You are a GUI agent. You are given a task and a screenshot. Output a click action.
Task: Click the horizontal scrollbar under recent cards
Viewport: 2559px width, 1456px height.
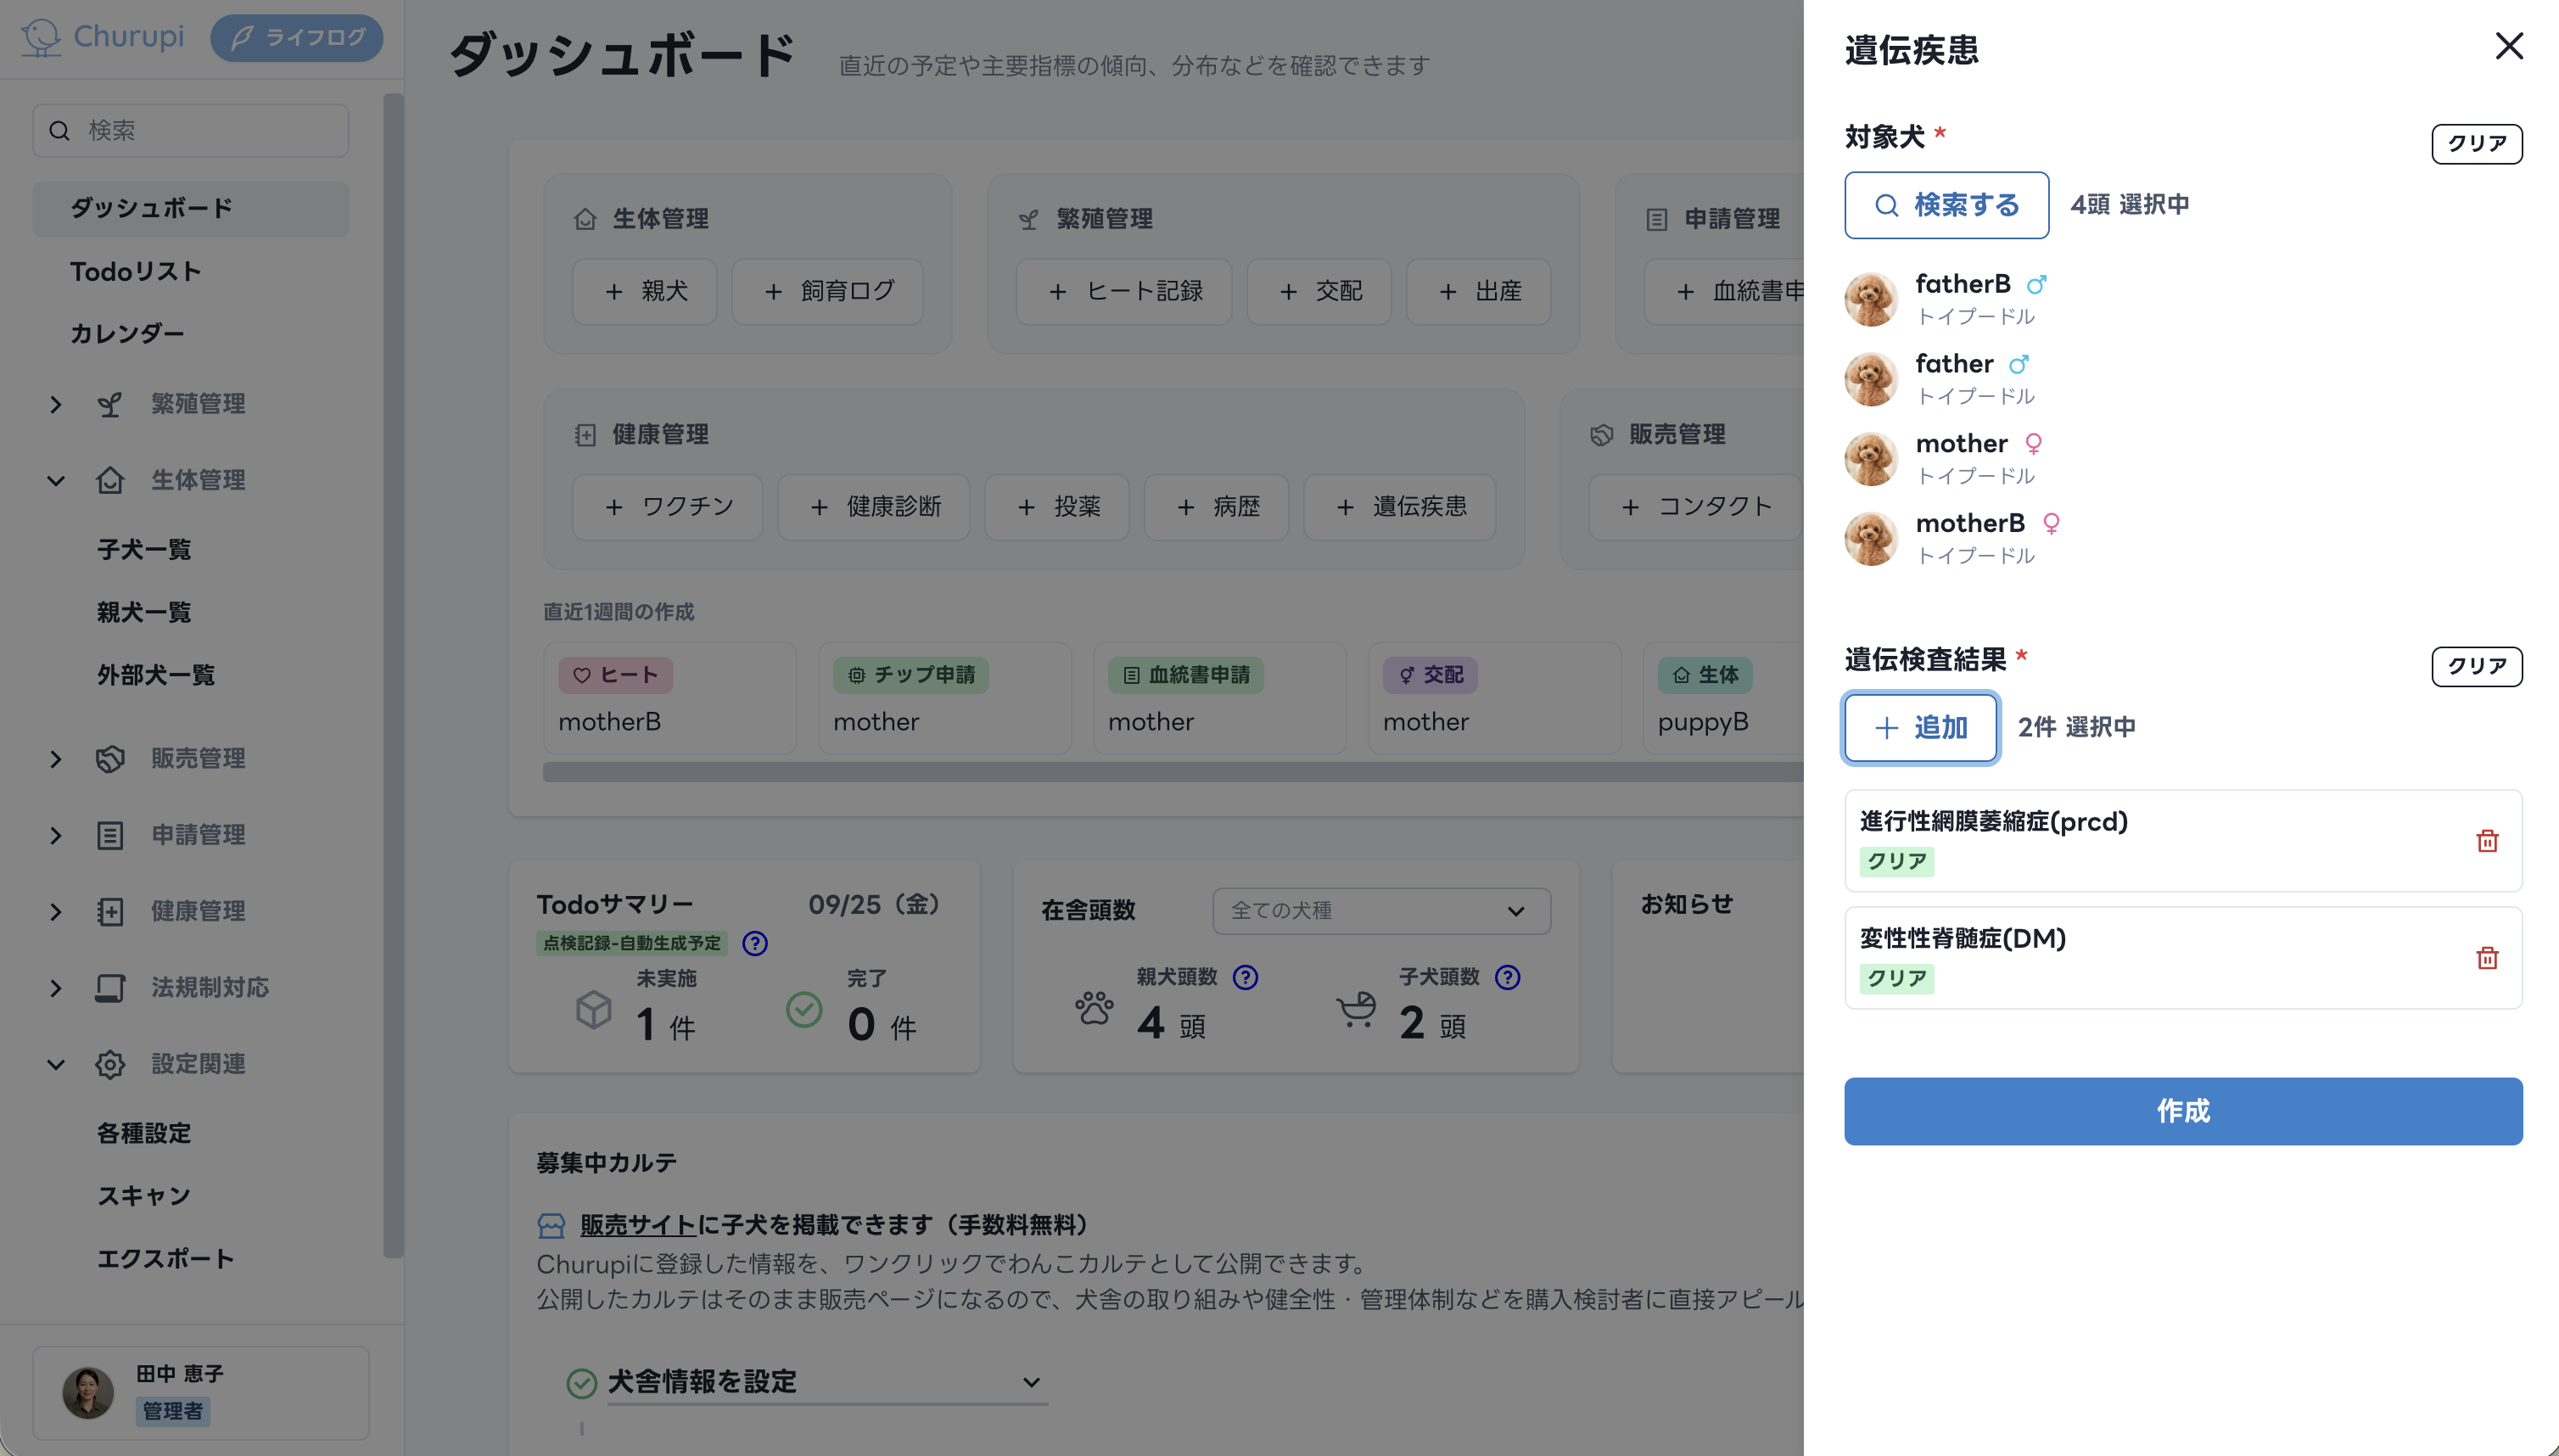click(x=1172, y=772)
